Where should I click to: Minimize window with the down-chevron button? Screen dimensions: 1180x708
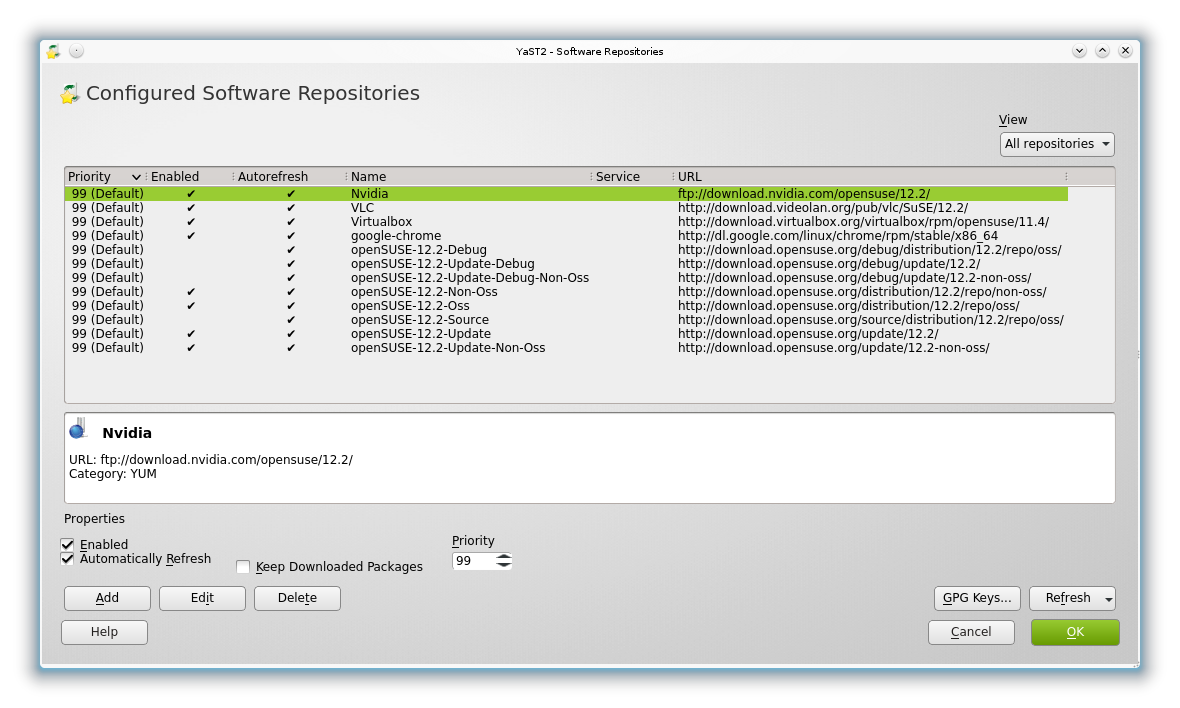pos(1079,51)
